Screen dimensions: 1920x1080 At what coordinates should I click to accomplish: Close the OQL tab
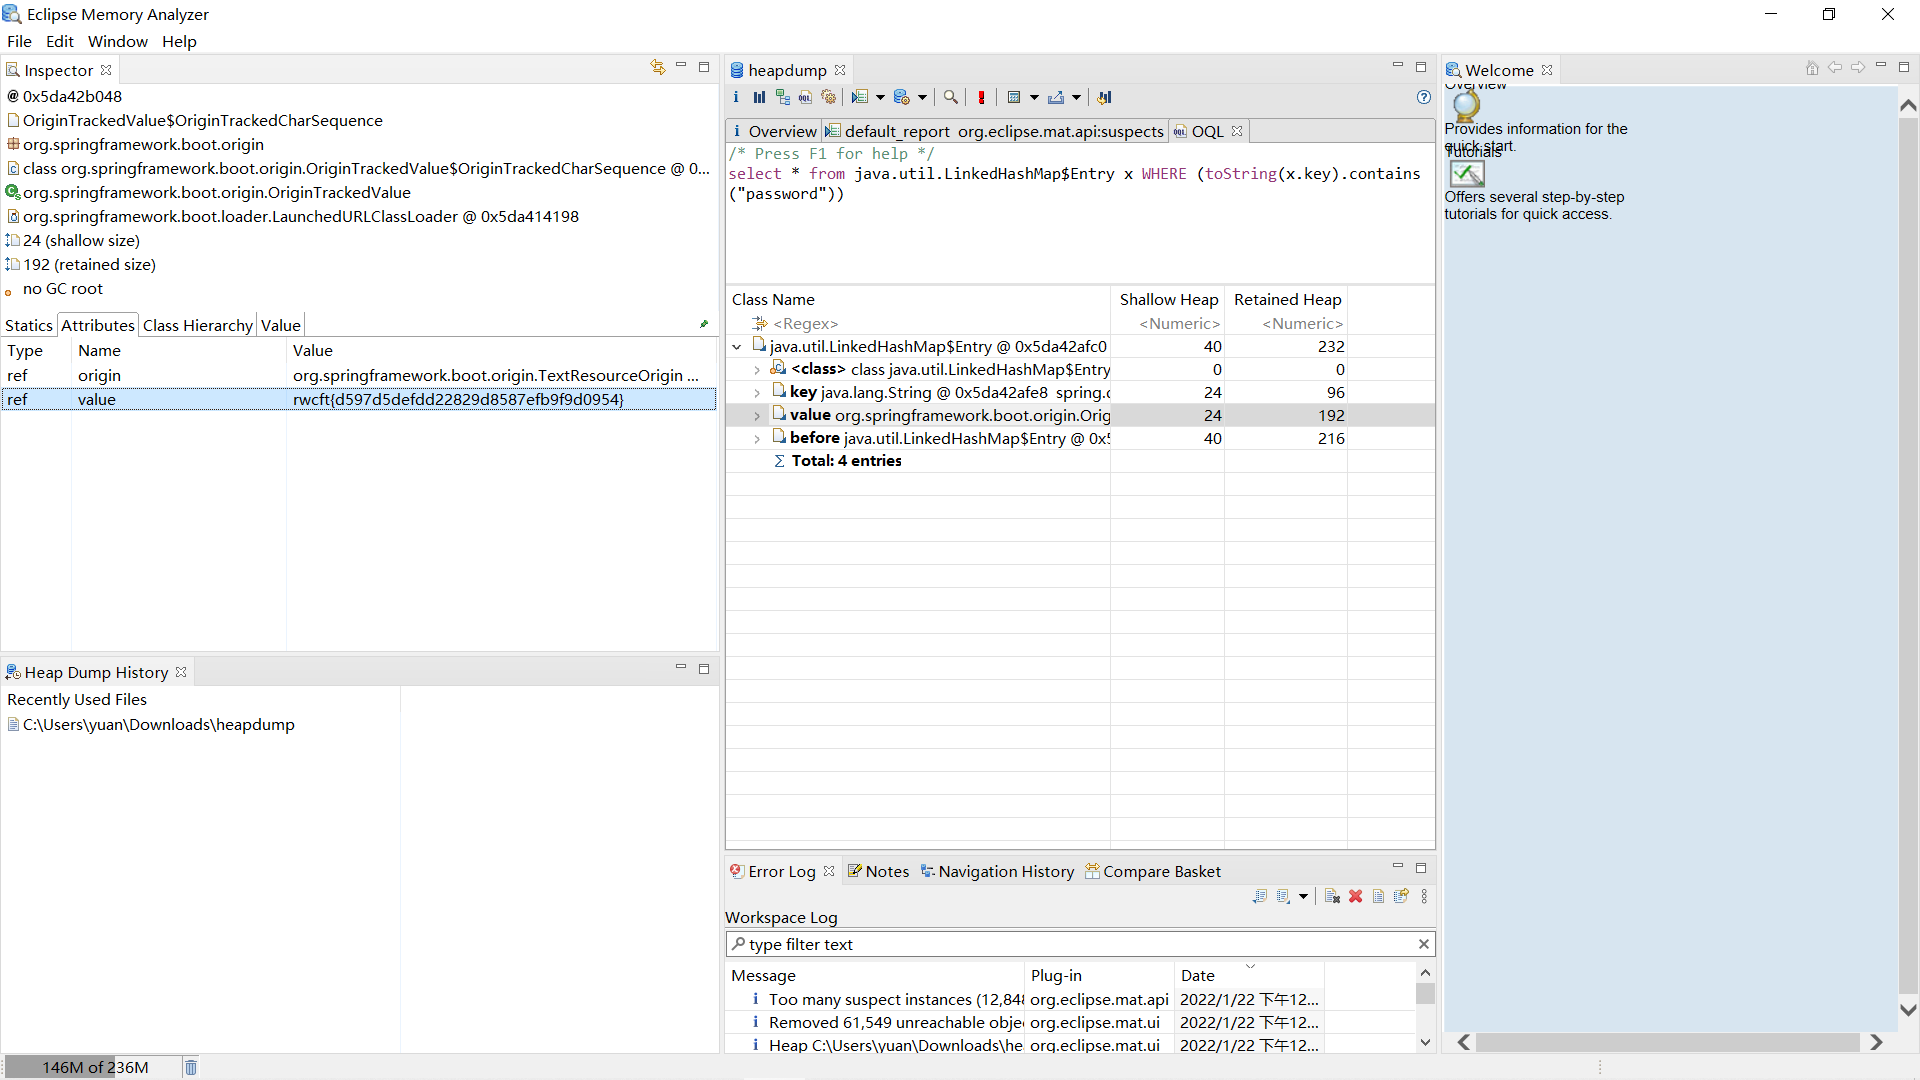[1237, 131]
